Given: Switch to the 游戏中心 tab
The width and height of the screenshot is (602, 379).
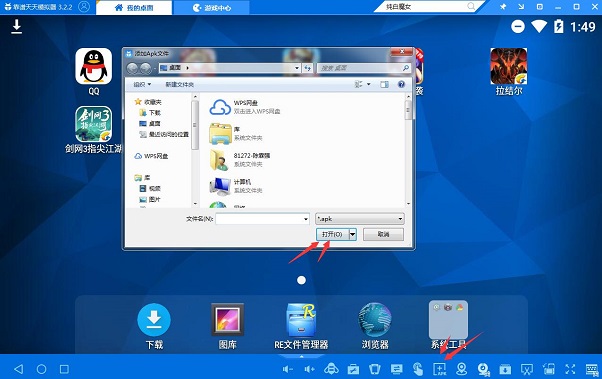Looking at the screenshot, I should coord(212,8).
